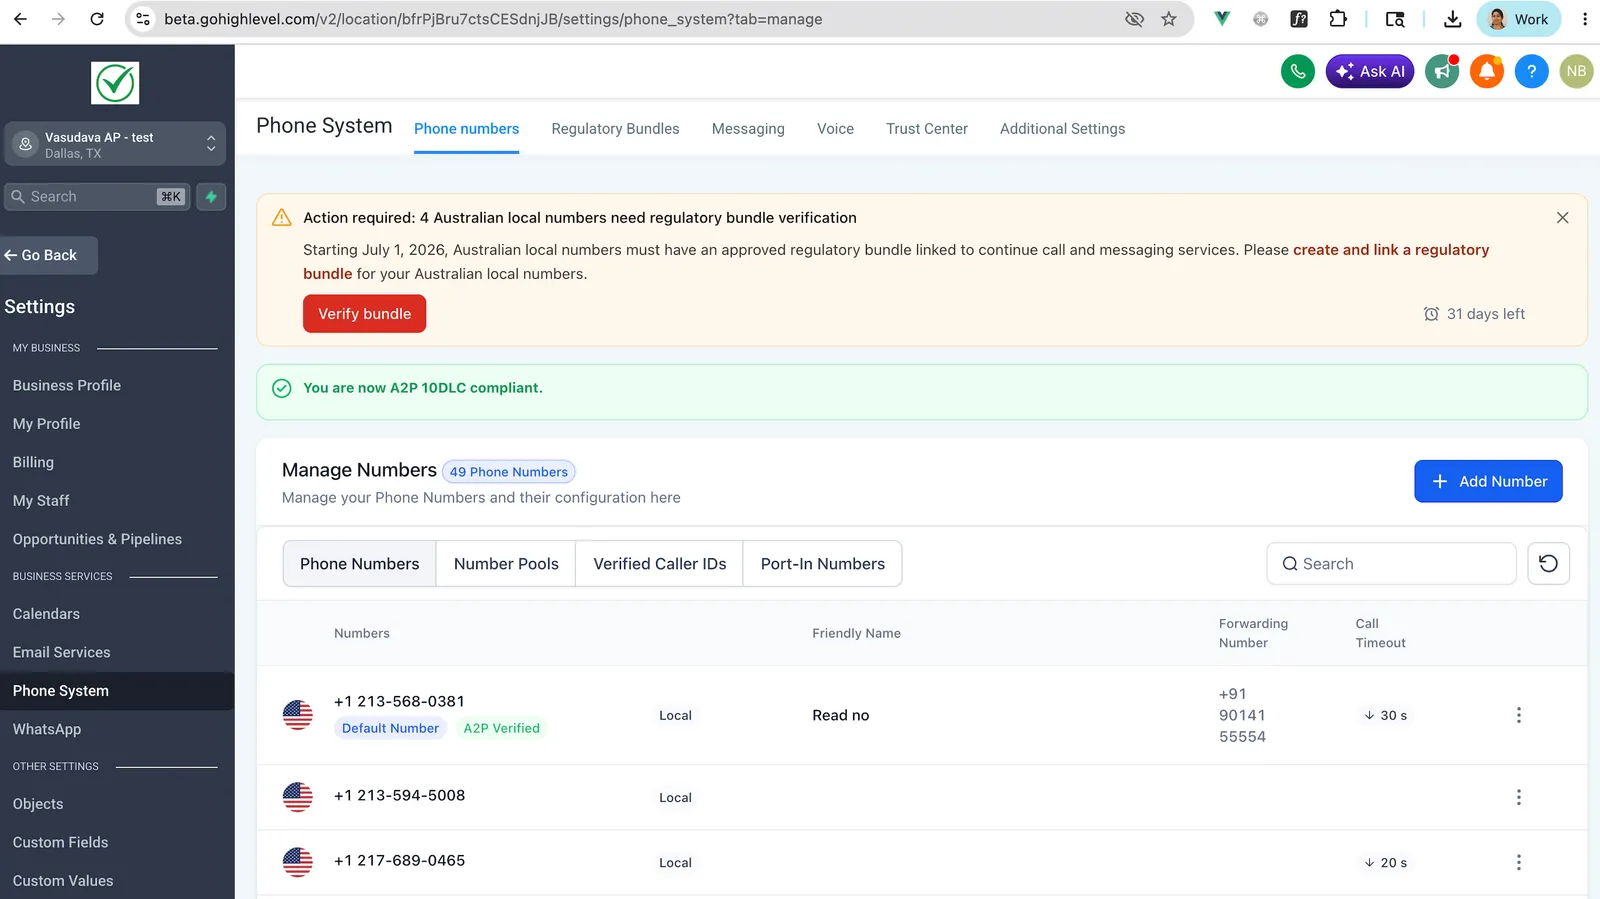Viewport: 1600px width, 899px height.
Task: Open Objects settings
Action: pos(38,804)
